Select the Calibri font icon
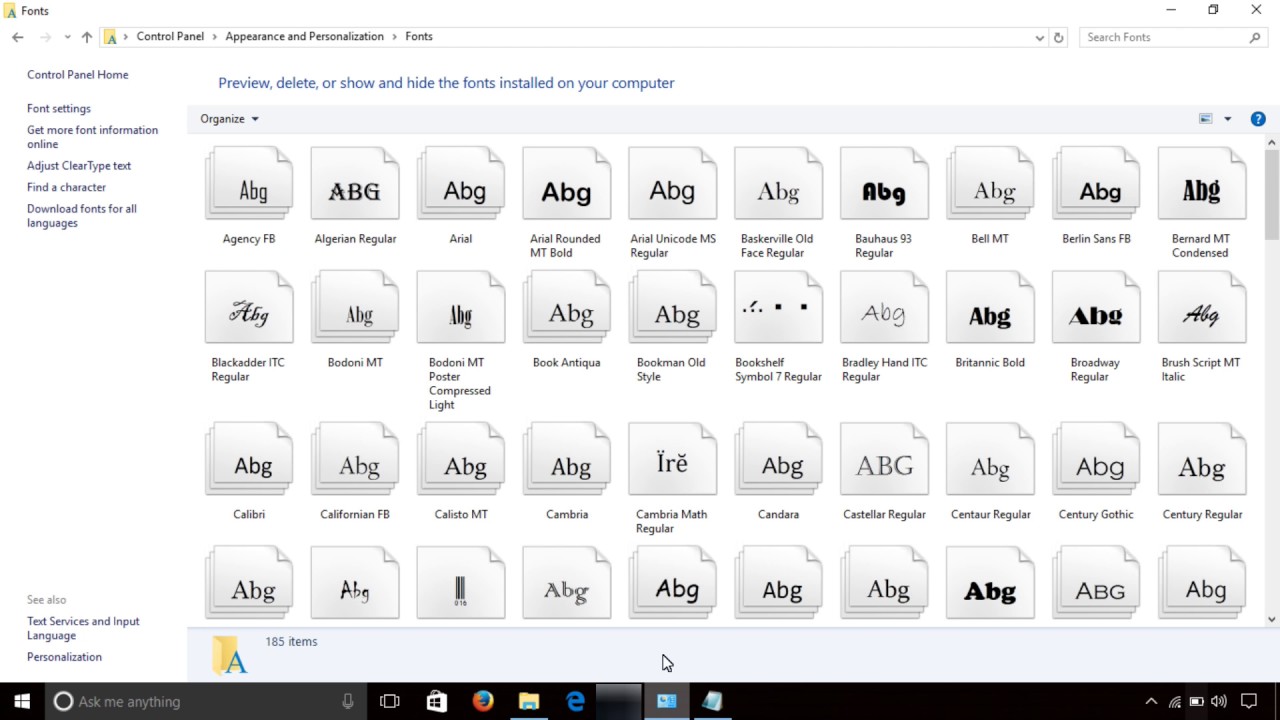Viewport: 1280px width, 720px height. pos(249,459)
